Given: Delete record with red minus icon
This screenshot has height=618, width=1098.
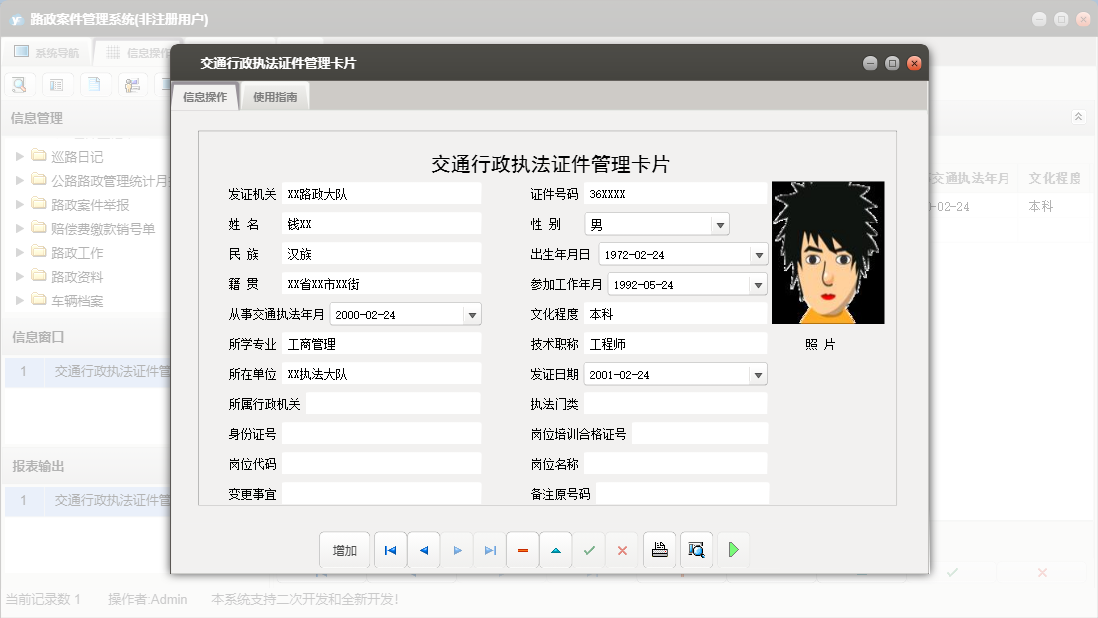Looking at the screenshot, I should [523, 550].
